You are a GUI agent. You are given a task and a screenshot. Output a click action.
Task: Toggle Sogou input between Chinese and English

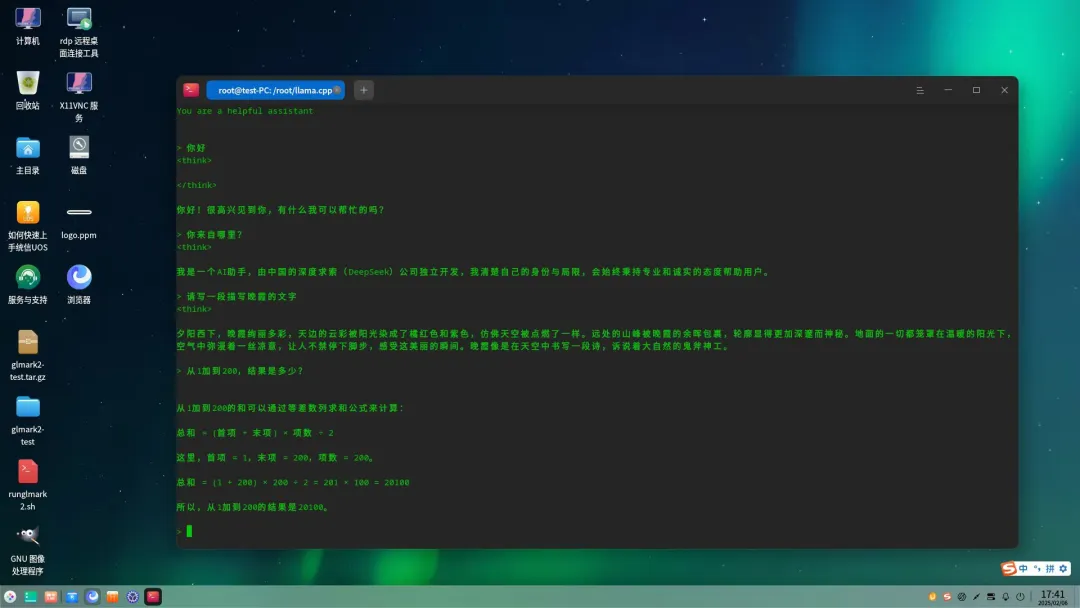(1023, 569)
